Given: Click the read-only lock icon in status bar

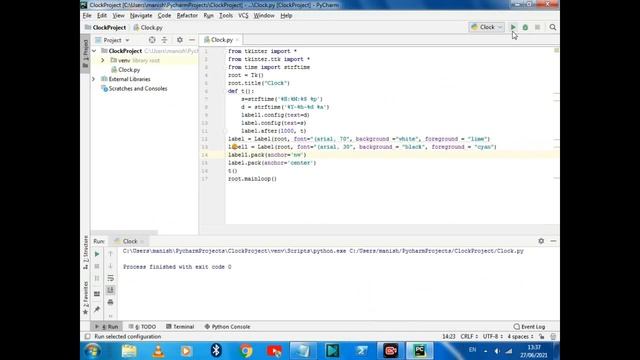Looking at the screenshot, I should click(541, 336).
